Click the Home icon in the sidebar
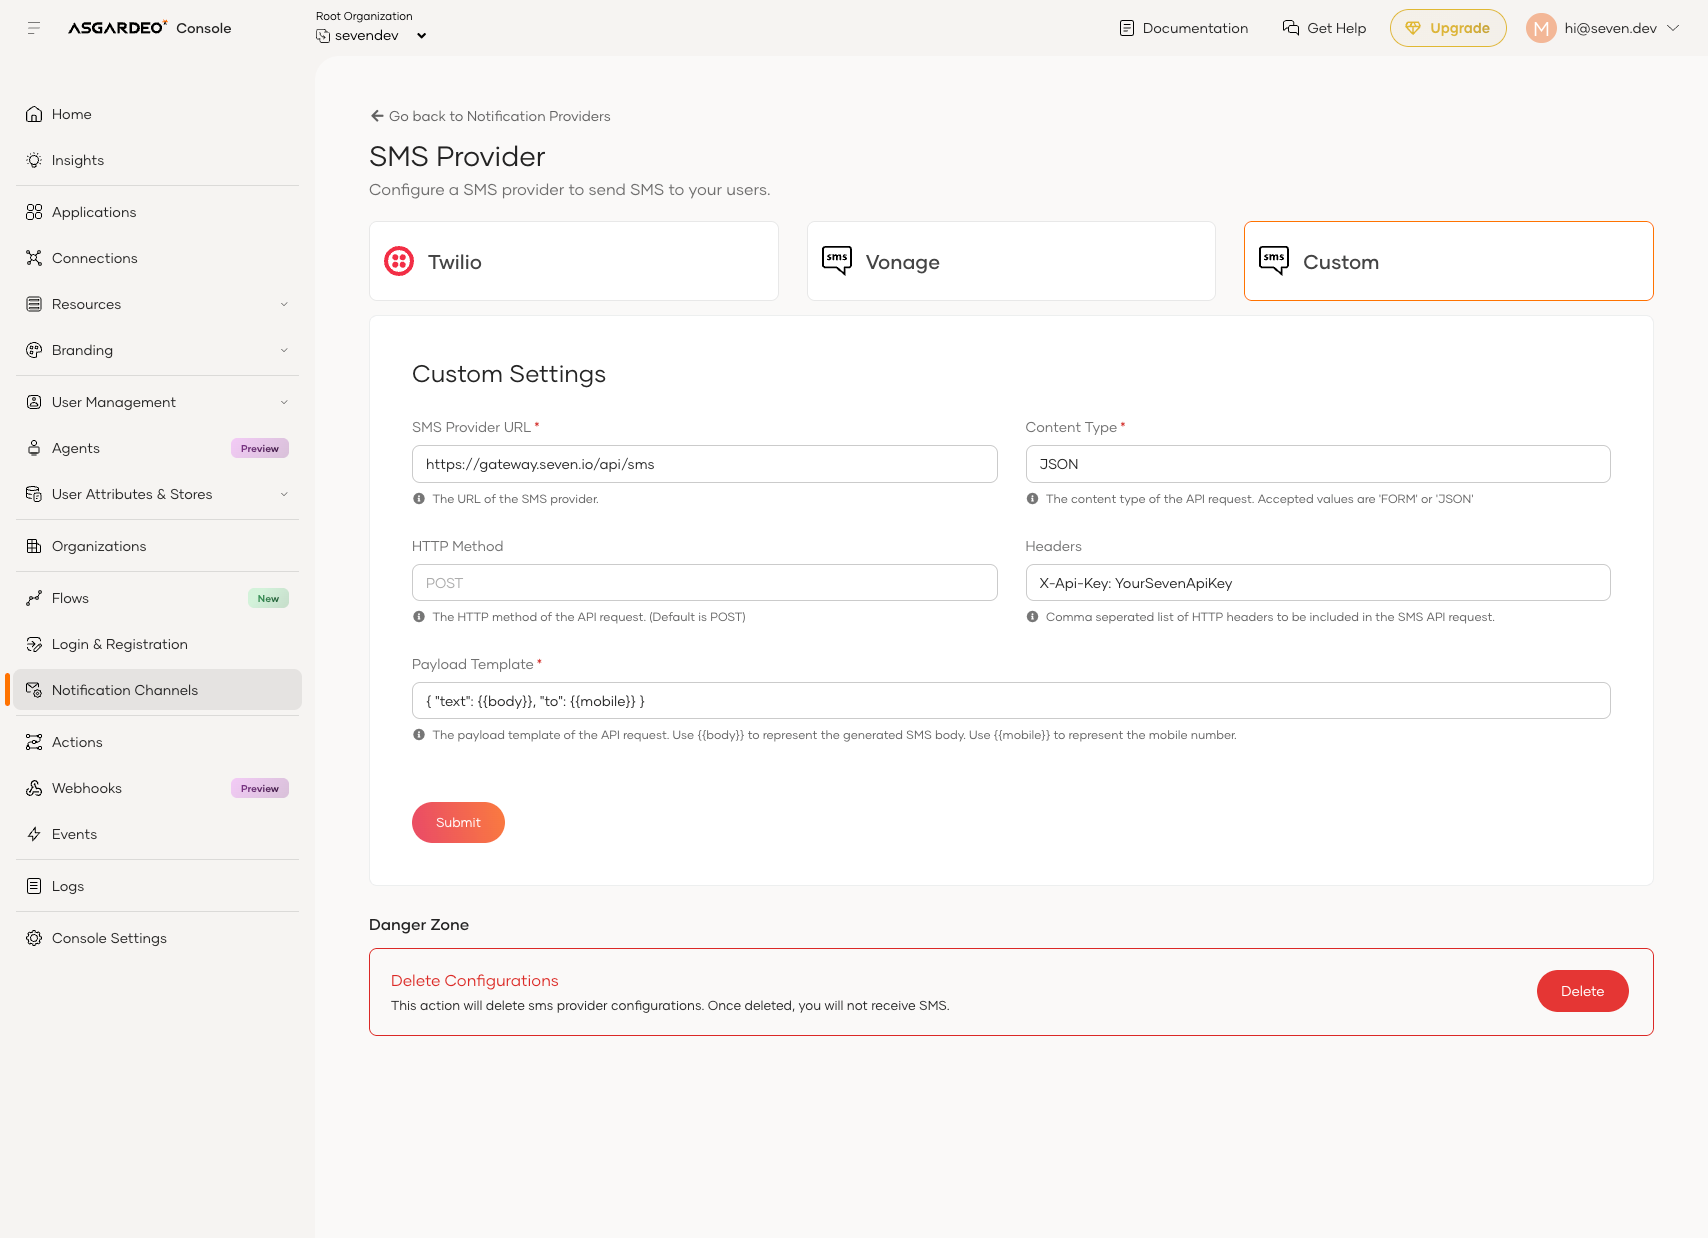This screenshot has width=1708, height=1238. (x=34, y=114)
